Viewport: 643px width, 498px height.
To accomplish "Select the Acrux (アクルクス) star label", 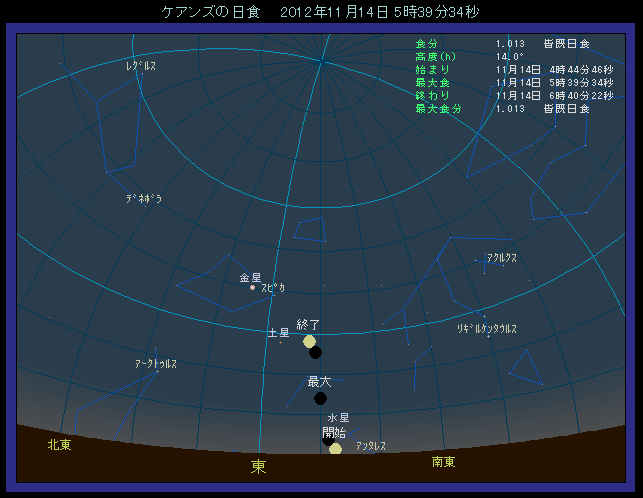I will pos(501,258).
